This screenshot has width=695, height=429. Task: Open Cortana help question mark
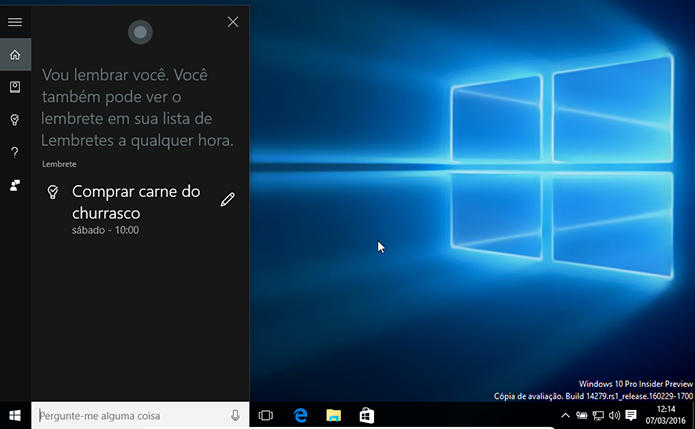click(x=15, y=152)
